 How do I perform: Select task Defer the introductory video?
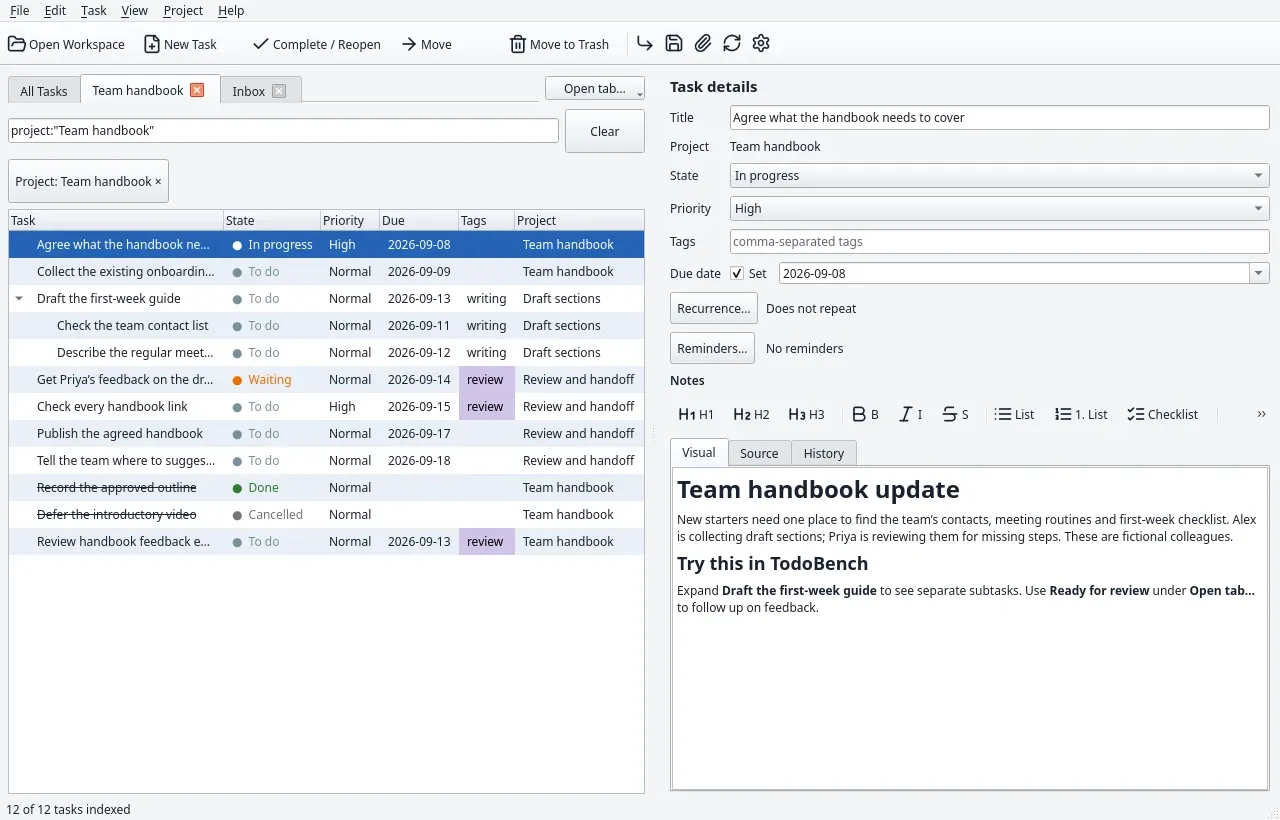pos(326,515)
